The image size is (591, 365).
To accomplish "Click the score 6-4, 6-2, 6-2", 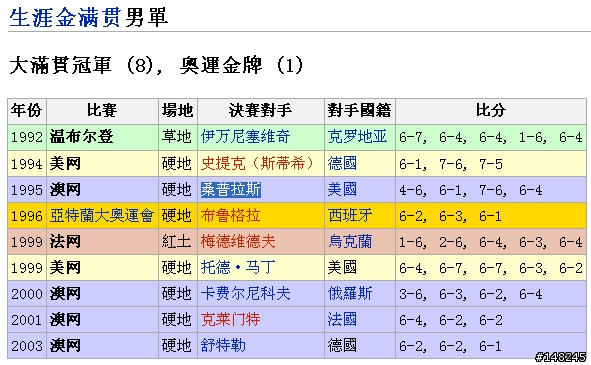I will coord(450,320).
